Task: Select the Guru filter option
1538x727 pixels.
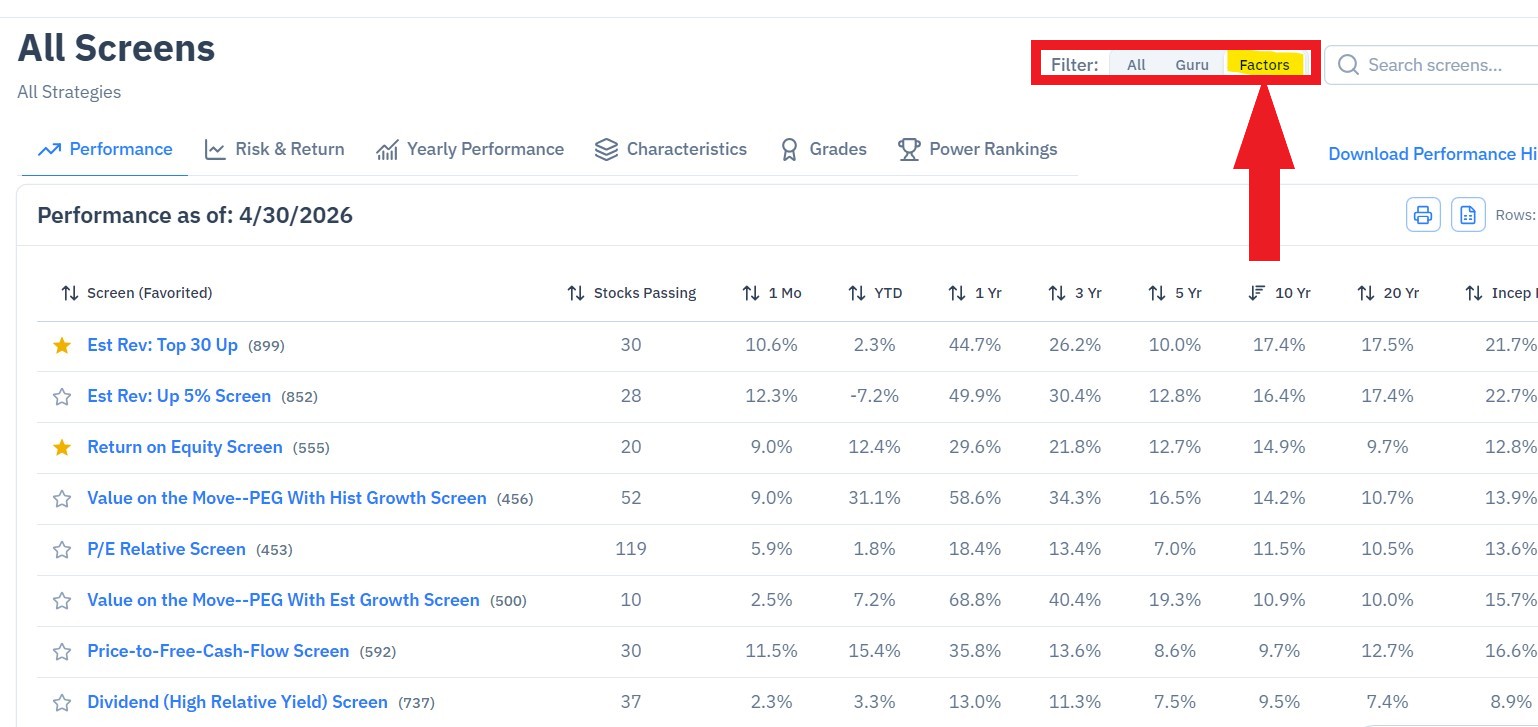Action: coord(1192,65)
